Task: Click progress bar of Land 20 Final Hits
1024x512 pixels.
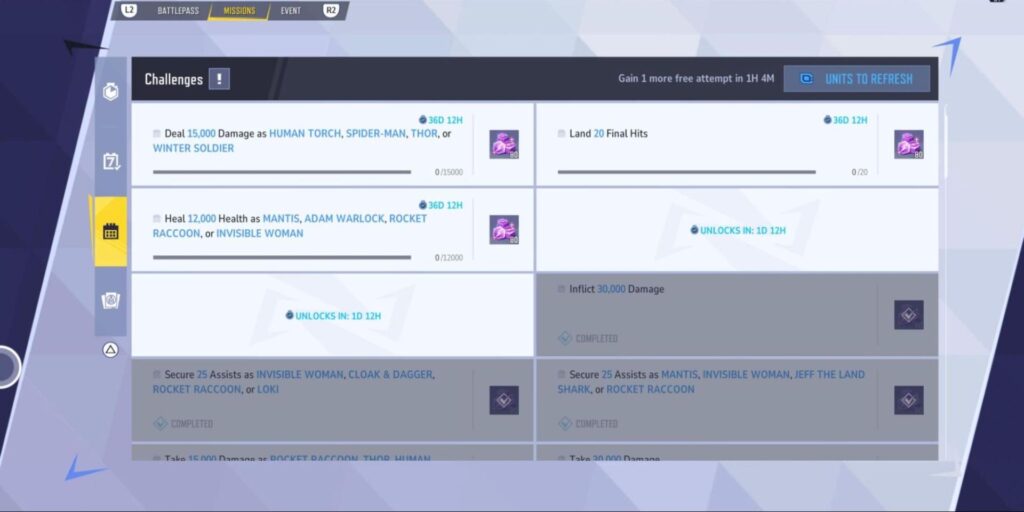Action: [x=687, y=172]
